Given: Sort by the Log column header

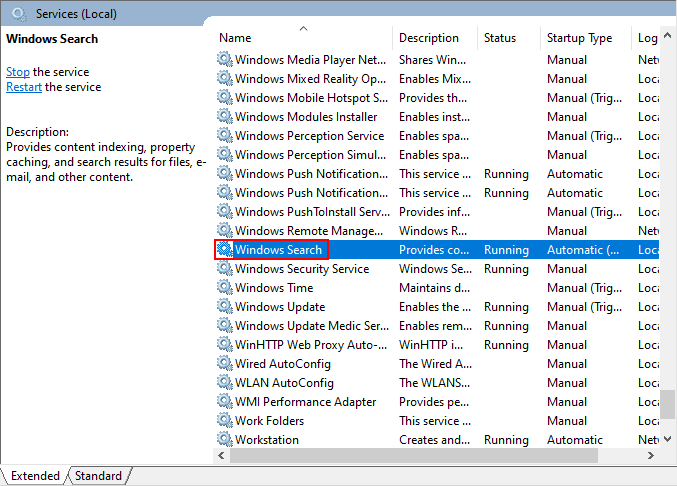Looking at the screenshot, I should pyautogui.click(x=646, y=38).
